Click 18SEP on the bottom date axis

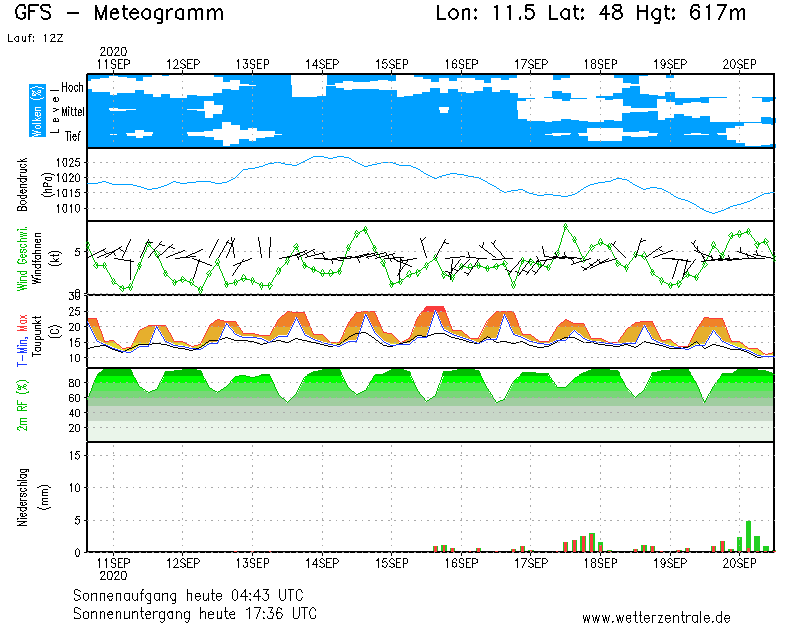point(600,563)
